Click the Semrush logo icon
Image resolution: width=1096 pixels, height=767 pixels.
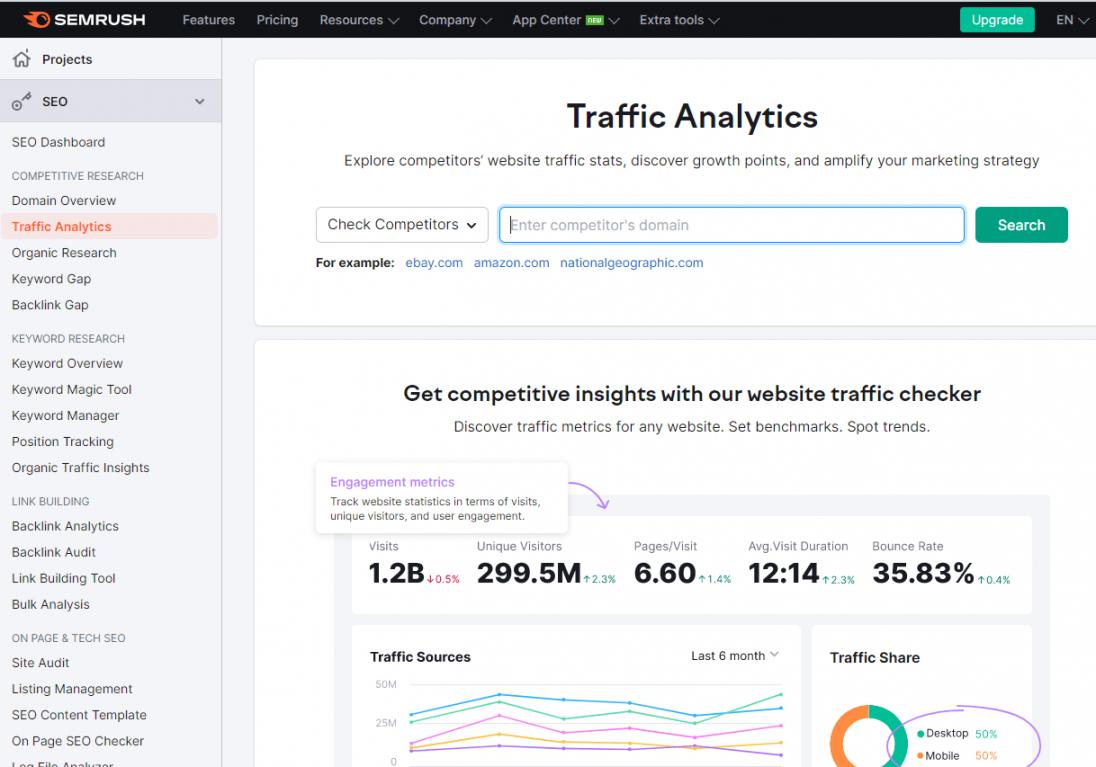tap(36, 20)
